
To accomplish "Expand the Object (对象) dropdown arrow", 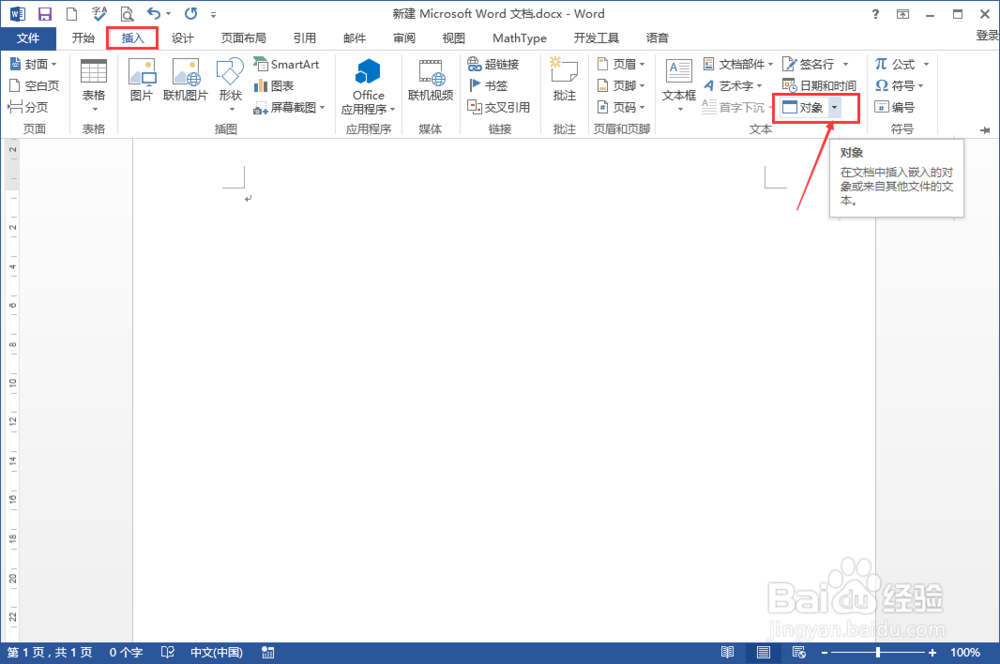I will pyautogui.click(x=834, y=107).
